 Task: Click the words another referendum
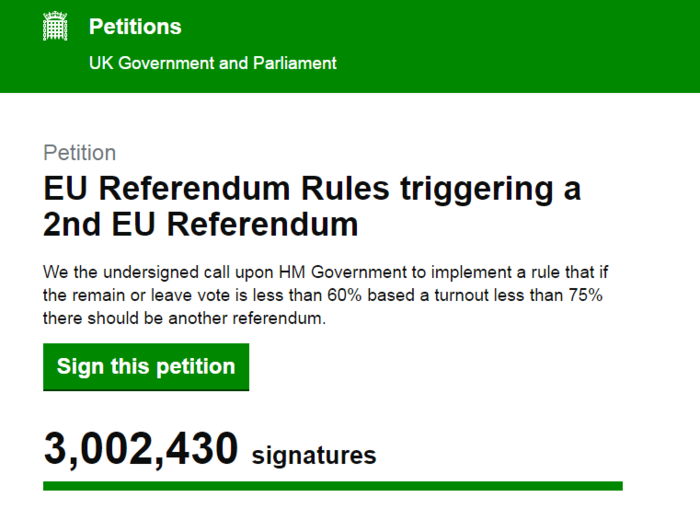[x=264, y=319]
